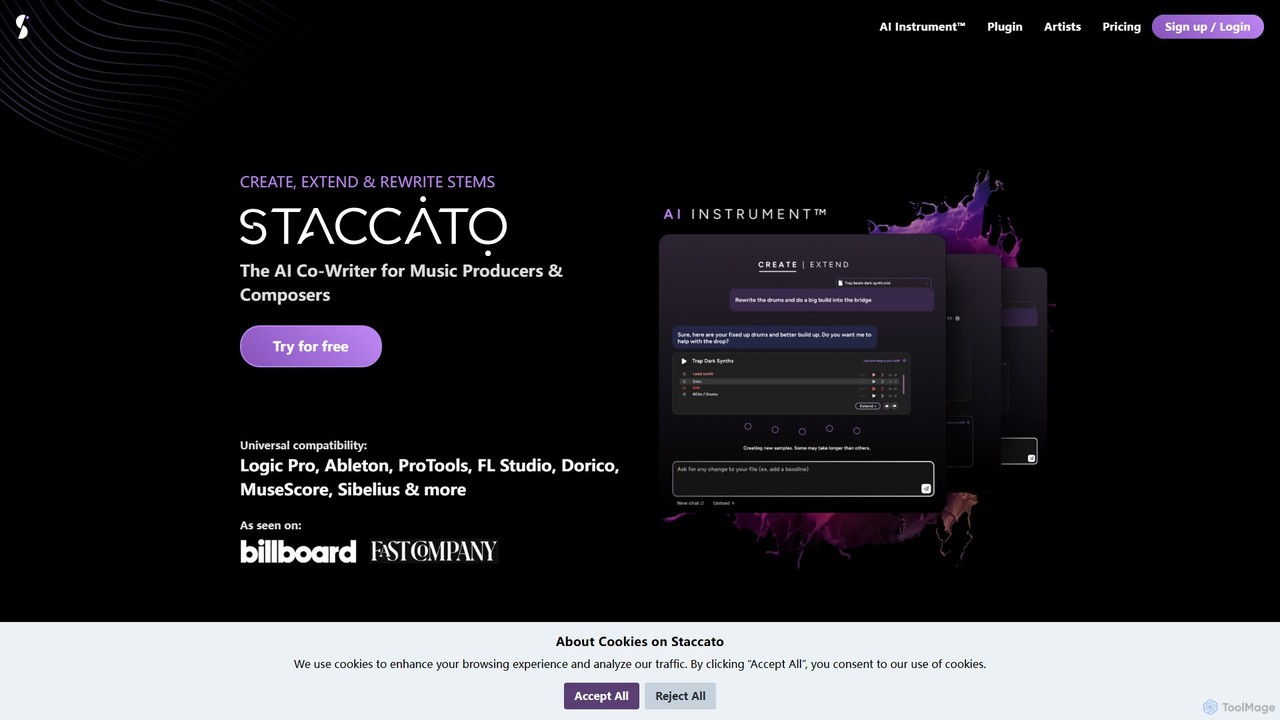Accept all cookies

(x=601, y=696)
